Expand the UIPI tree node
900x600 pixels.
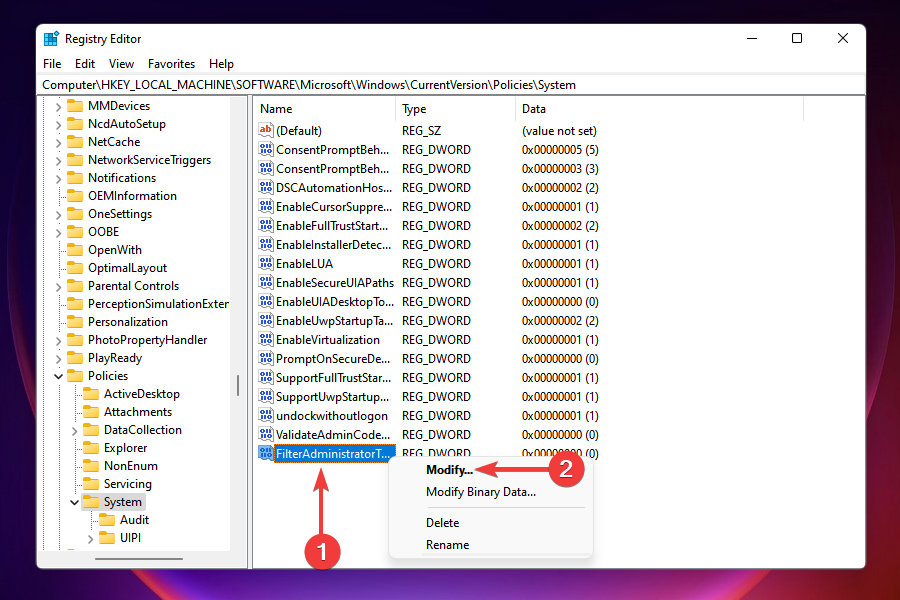click(90, 538)
